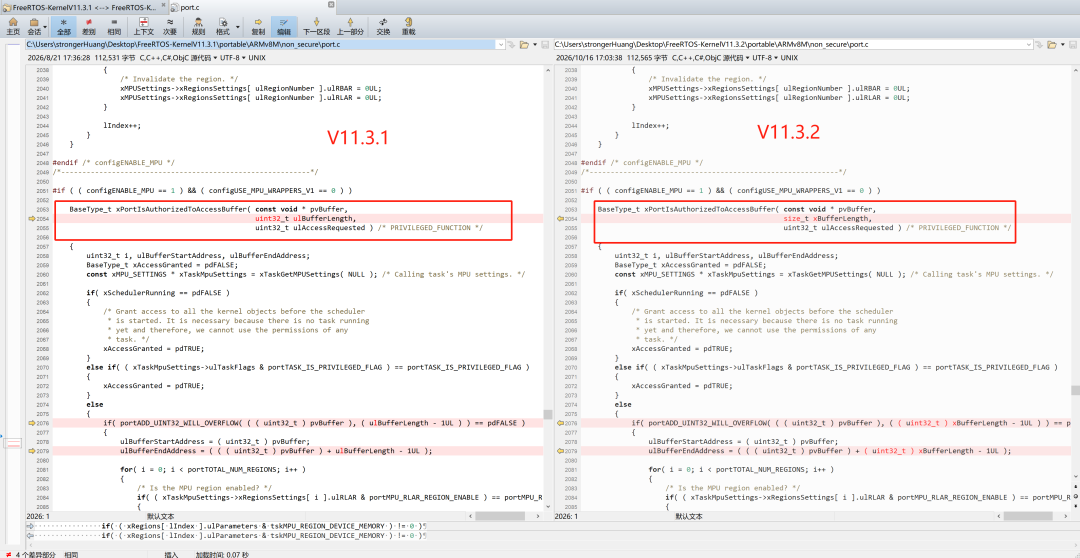The width and height of the screenshot is (1080, 558).
Task: Click copy-to-right arrow at left line 2076
Action: (x=31, y=423)
